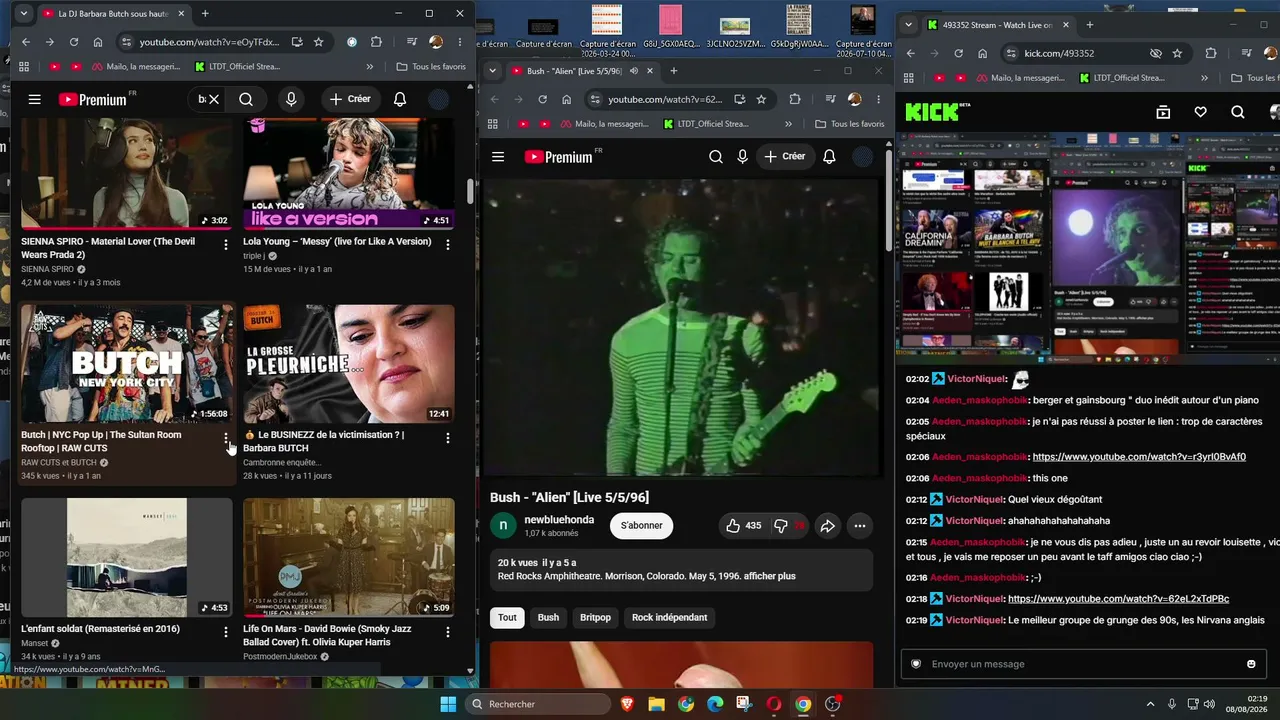Open the newbluehonda channel name
Viewport: 1280px width, 720px height.
(559, 520)
